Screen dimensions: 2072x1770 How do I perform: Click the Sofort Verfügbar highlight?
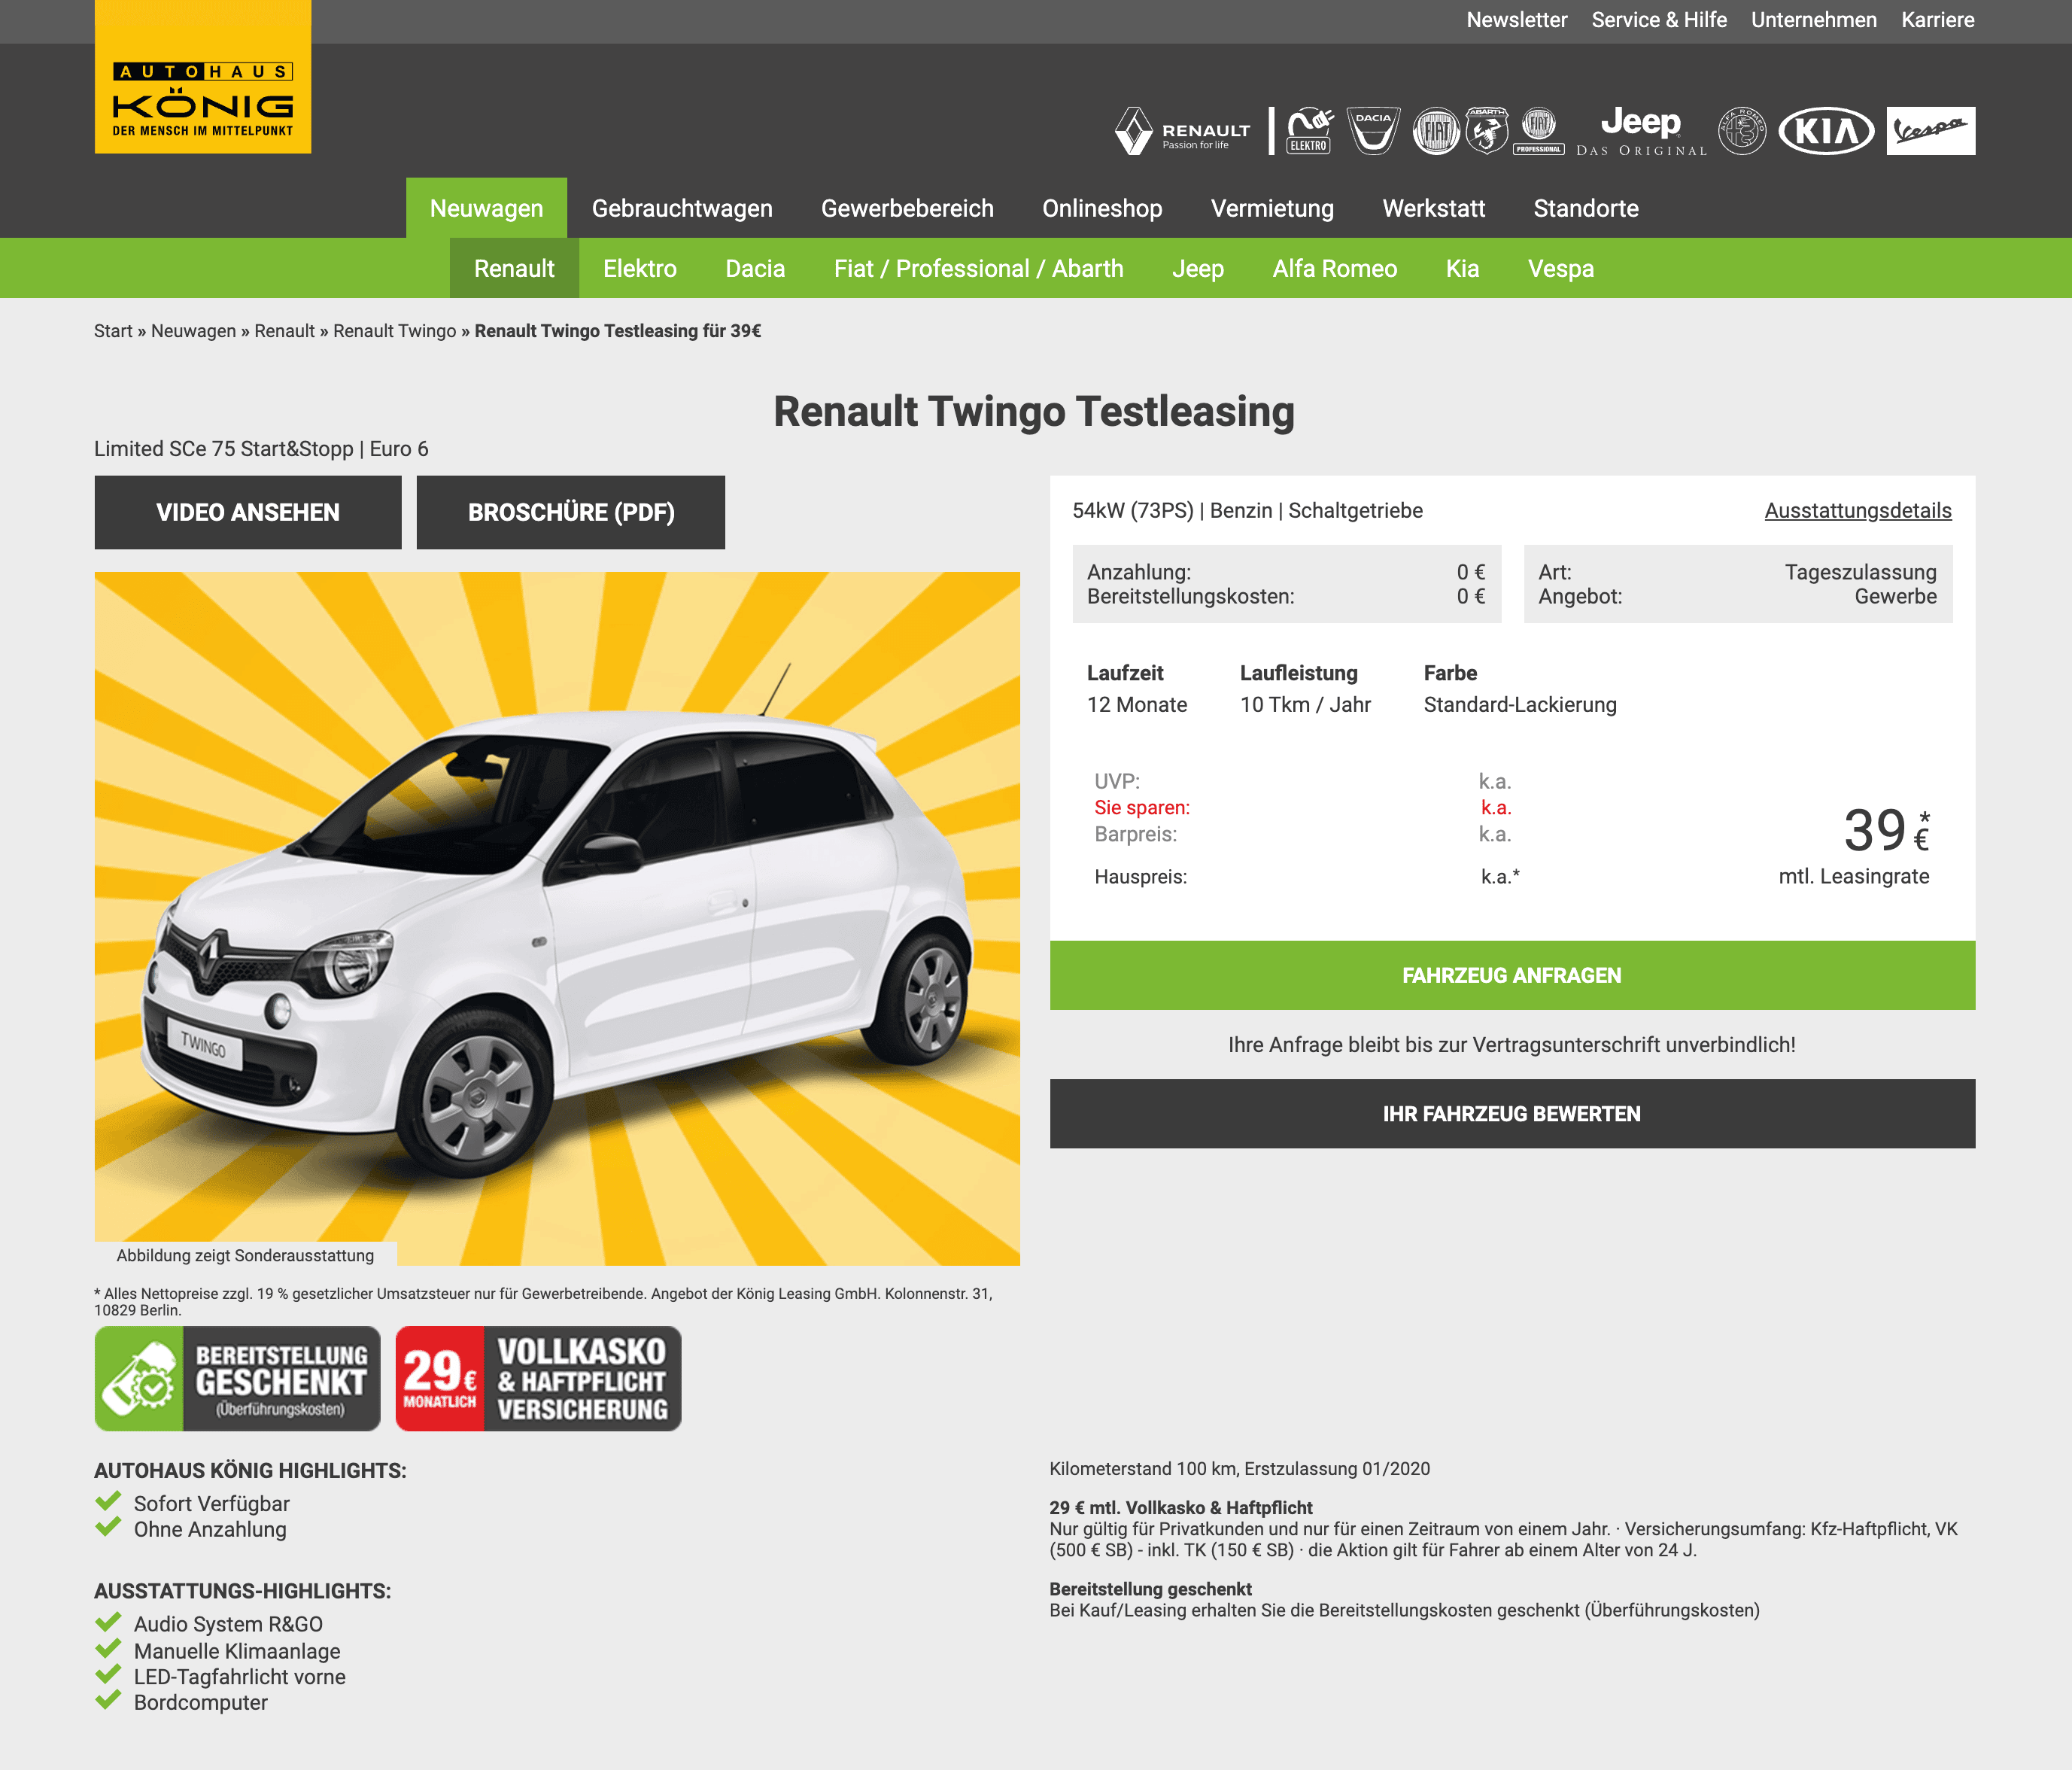pos(211,1503)
